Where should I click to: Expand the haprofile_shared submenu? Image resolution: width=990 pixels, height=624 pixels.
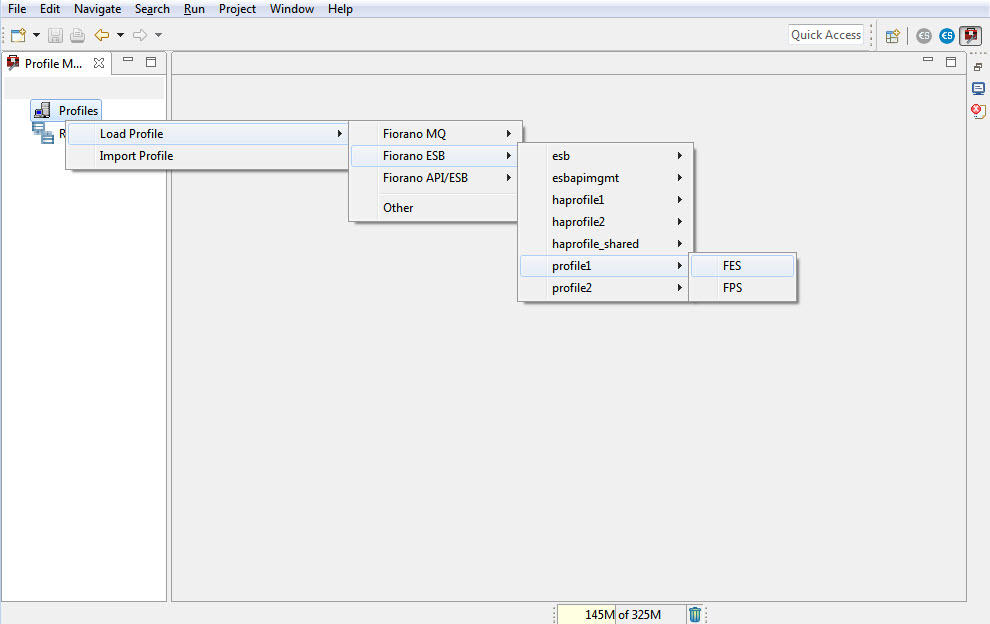(x=605, y=244)
